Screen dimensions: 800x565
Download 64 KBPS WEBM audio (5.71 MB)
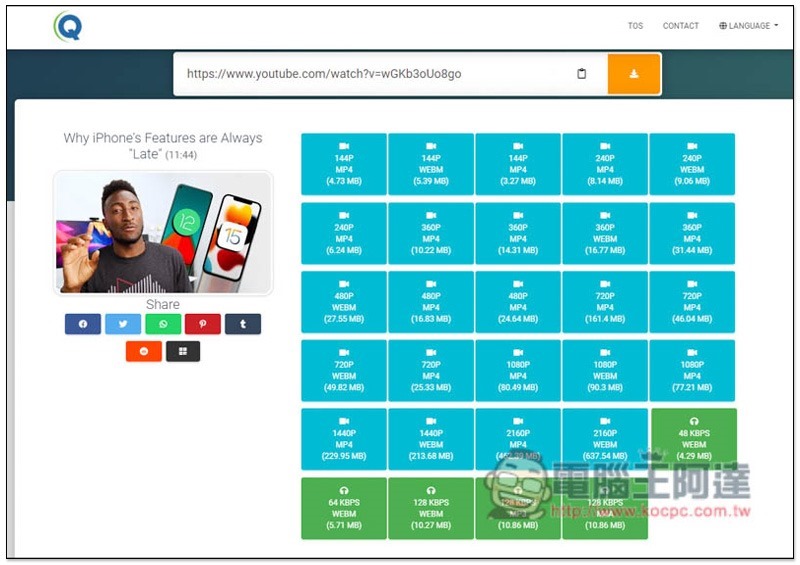[x=344, y=508]
